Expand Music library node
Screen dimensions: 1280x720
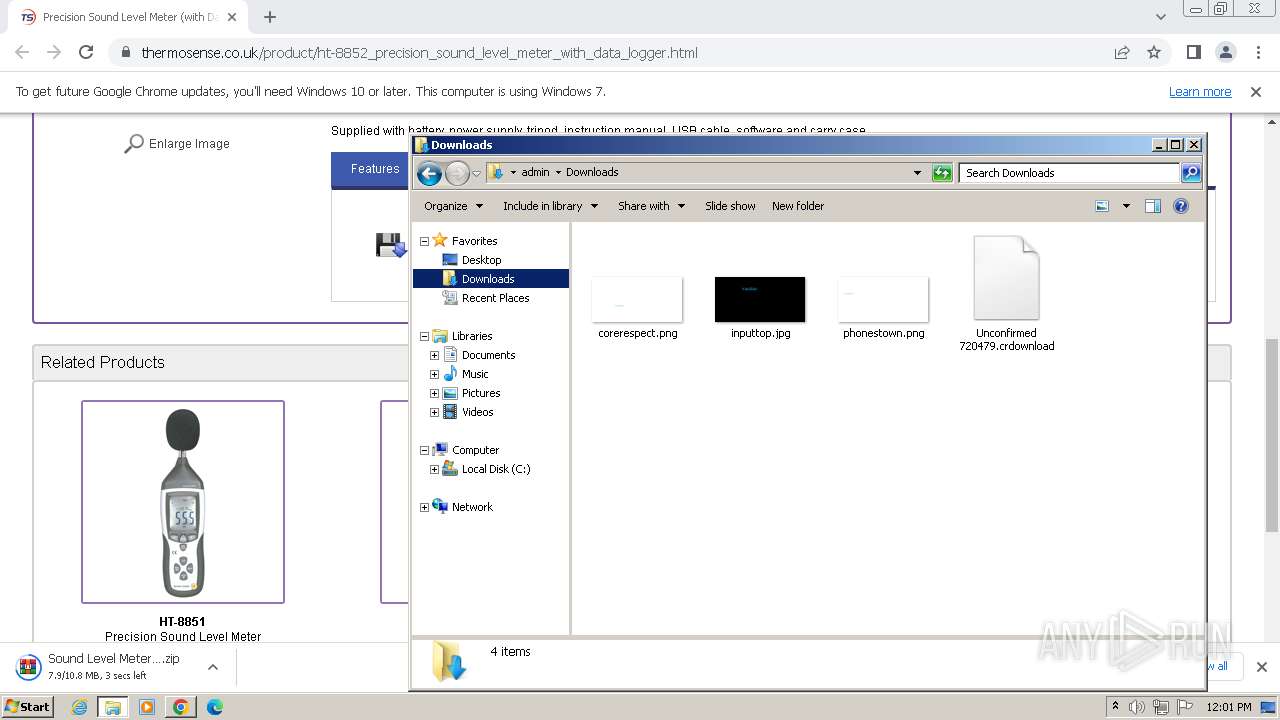click(x=434, y=374)
